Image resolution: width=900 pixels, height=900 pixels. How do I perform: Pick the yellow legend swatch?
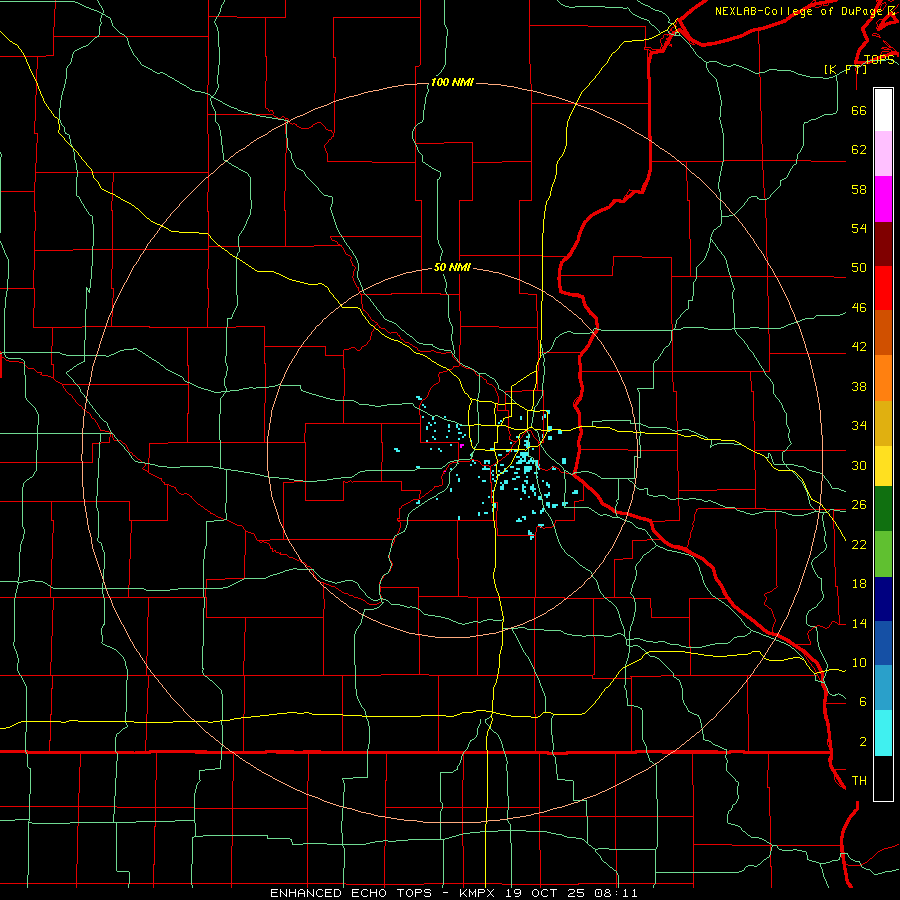coord(883,466)
